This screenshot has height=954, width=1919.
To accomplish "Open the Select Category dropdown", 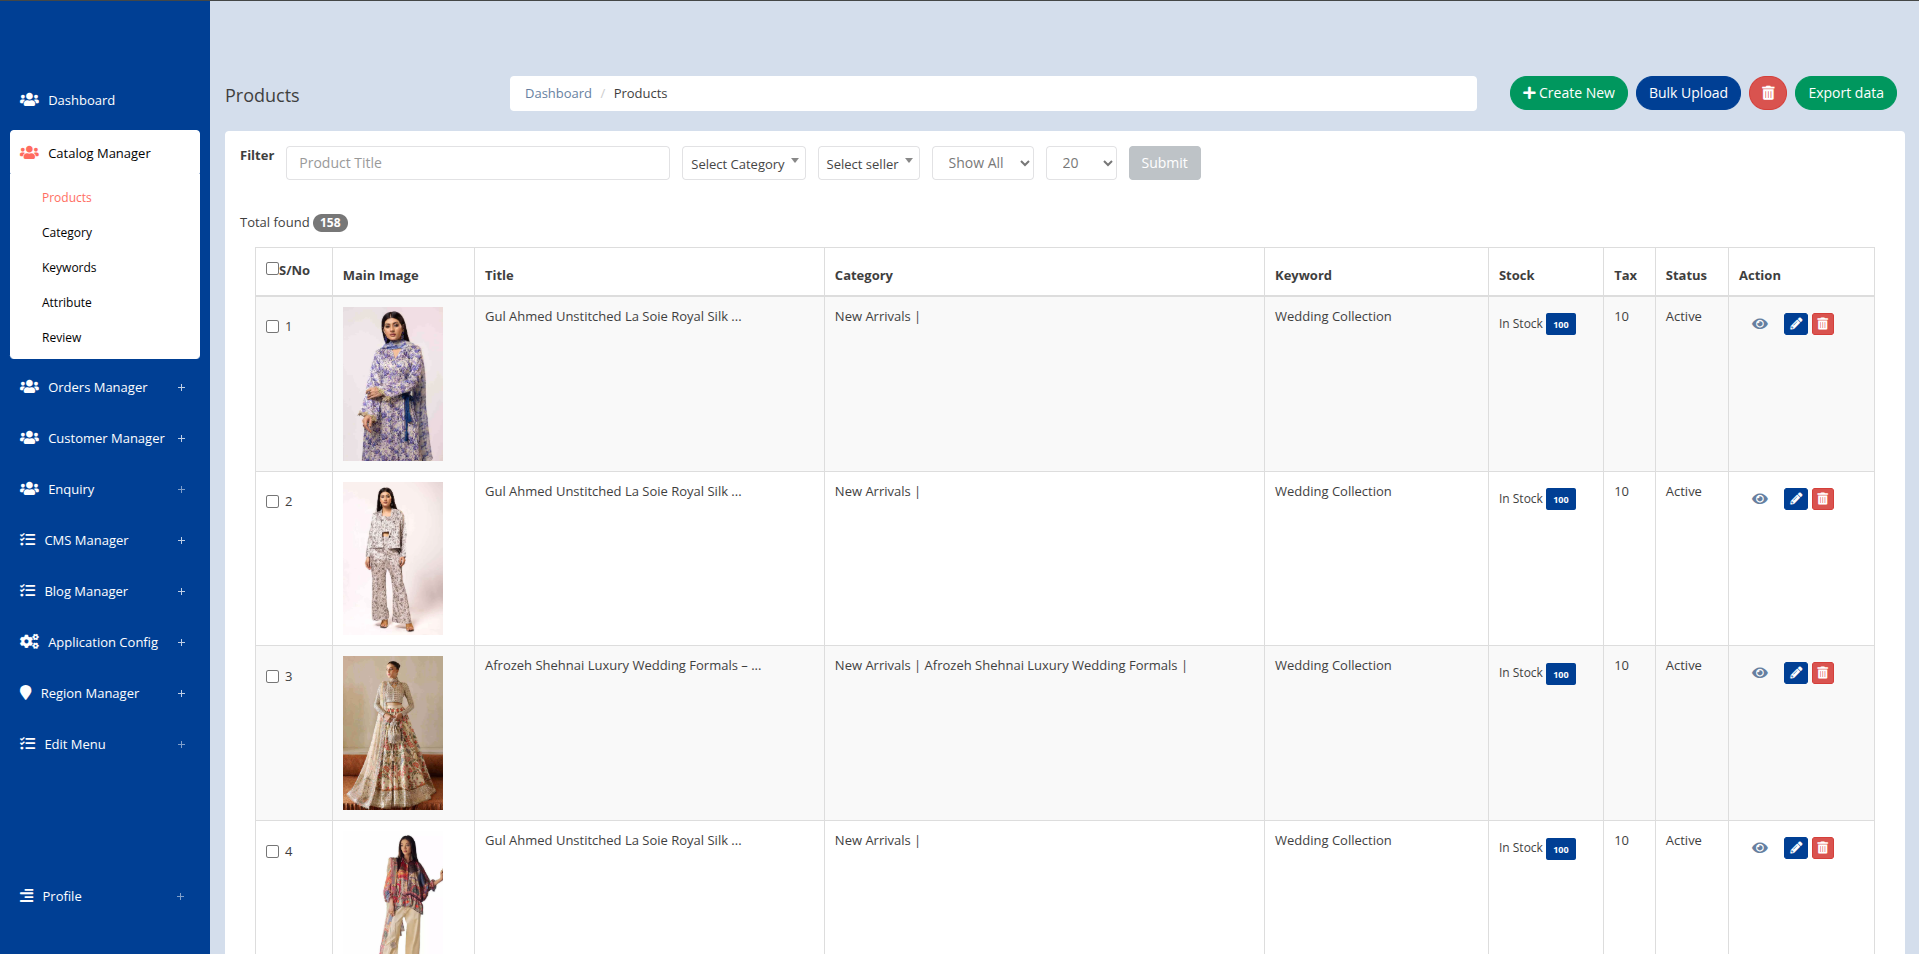I will (744, 163).
